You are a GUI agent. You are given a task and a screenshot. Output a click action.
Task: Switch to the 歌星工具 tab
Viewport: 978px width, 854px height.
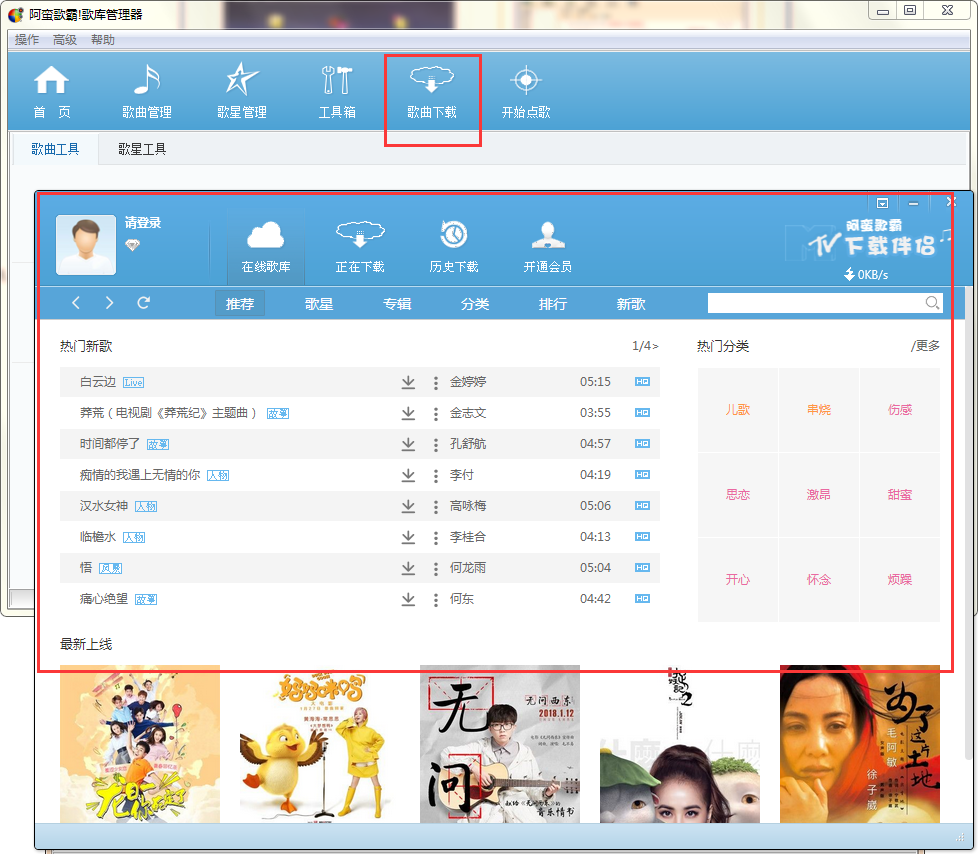click(x=142, y=149)
